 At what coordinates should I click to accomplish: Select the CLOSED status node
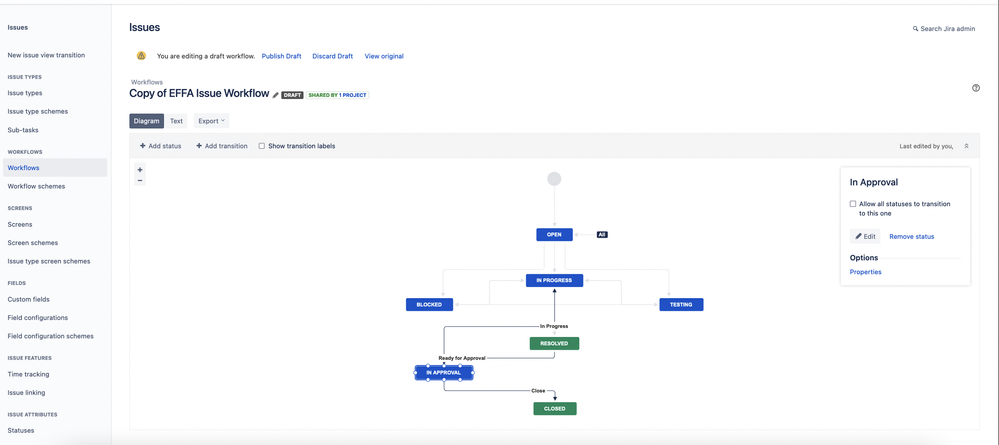coord(555,409)
